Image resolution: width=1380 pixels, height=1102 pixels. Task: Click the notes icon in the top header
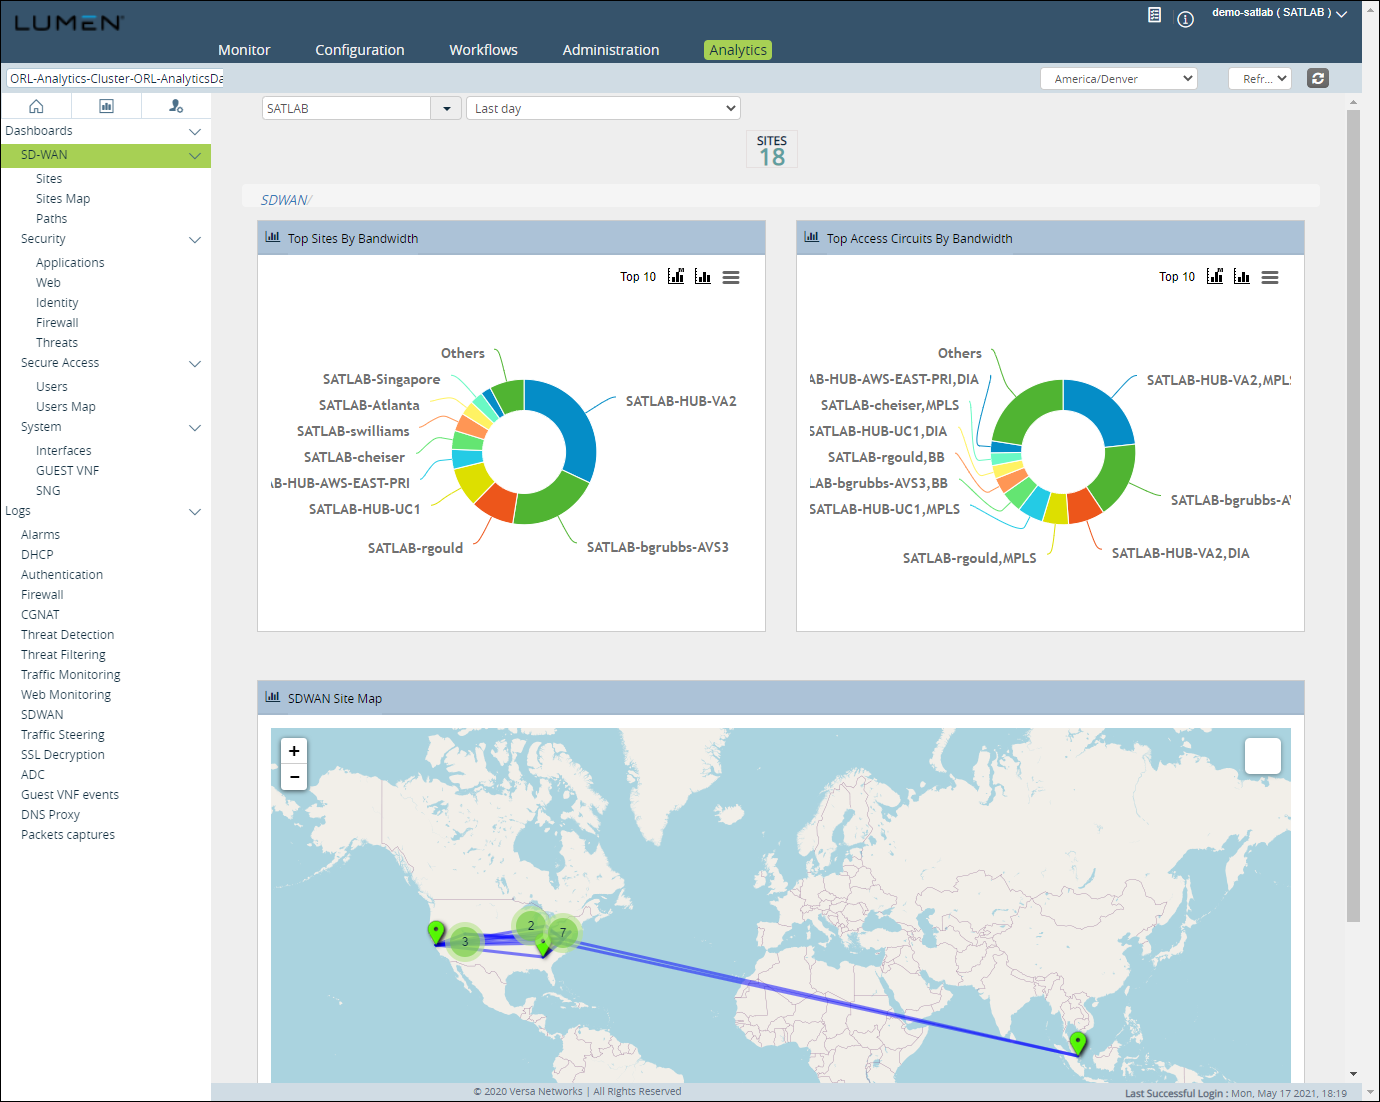1154,15
